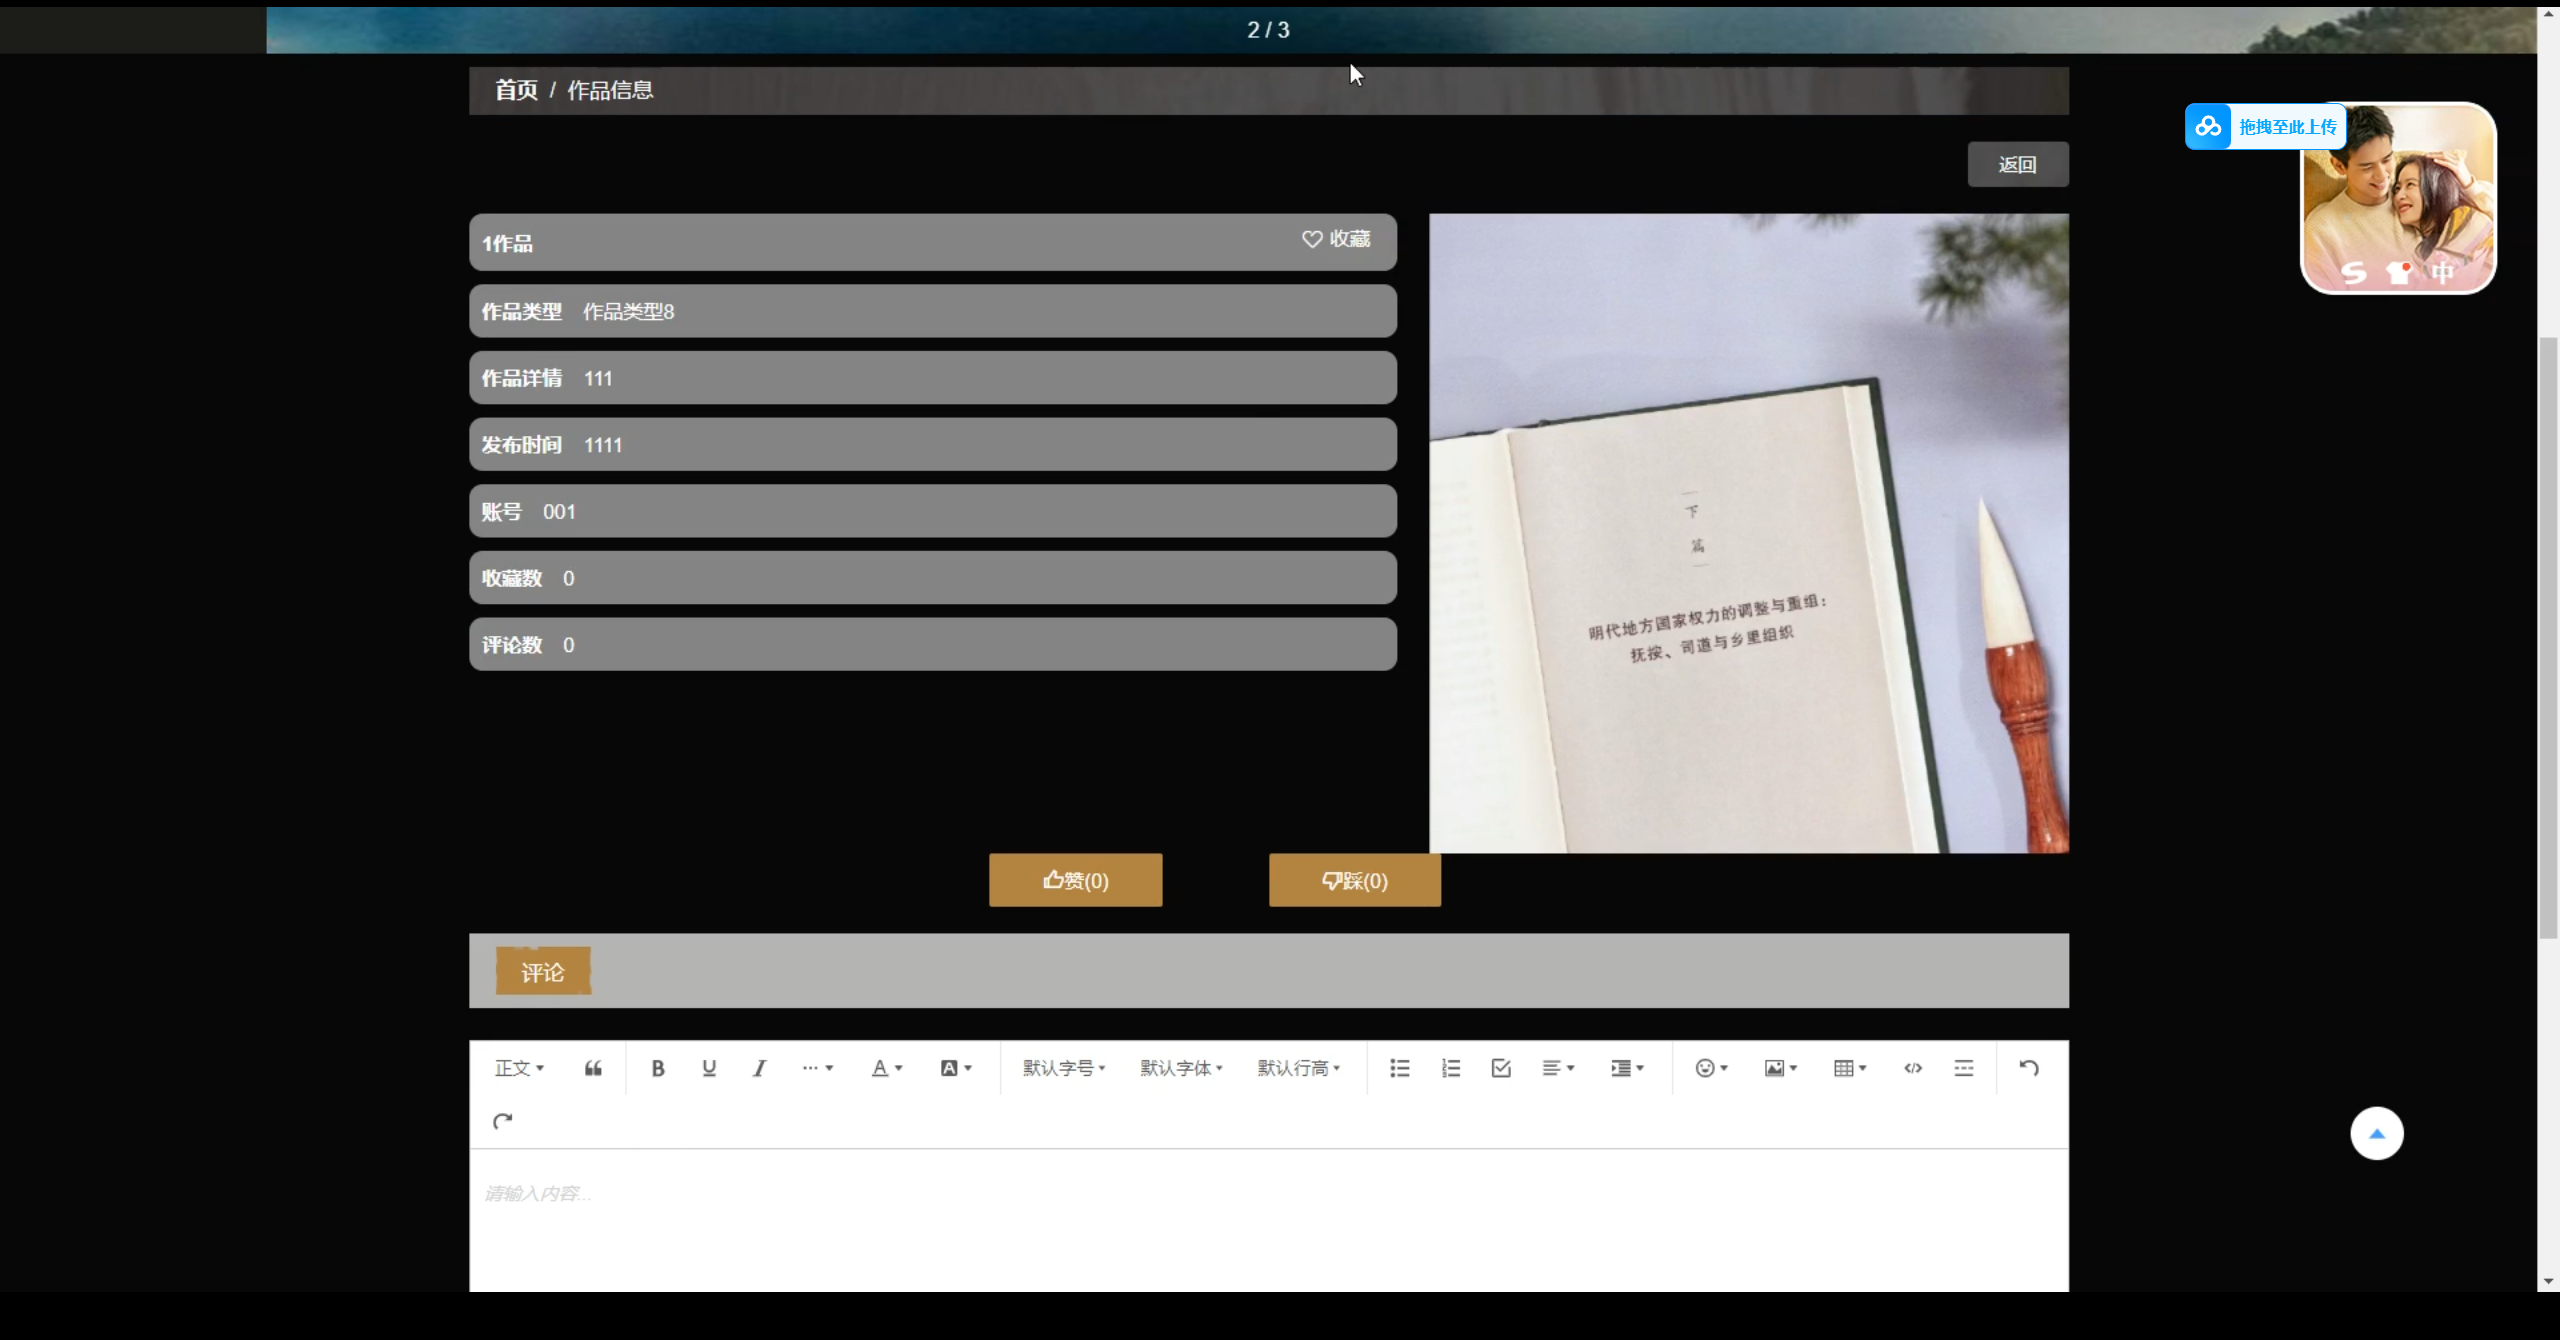Expand the 默认字号 font size dropdown
Screen dimensions: 2560x1340
pos(1063,1068)
